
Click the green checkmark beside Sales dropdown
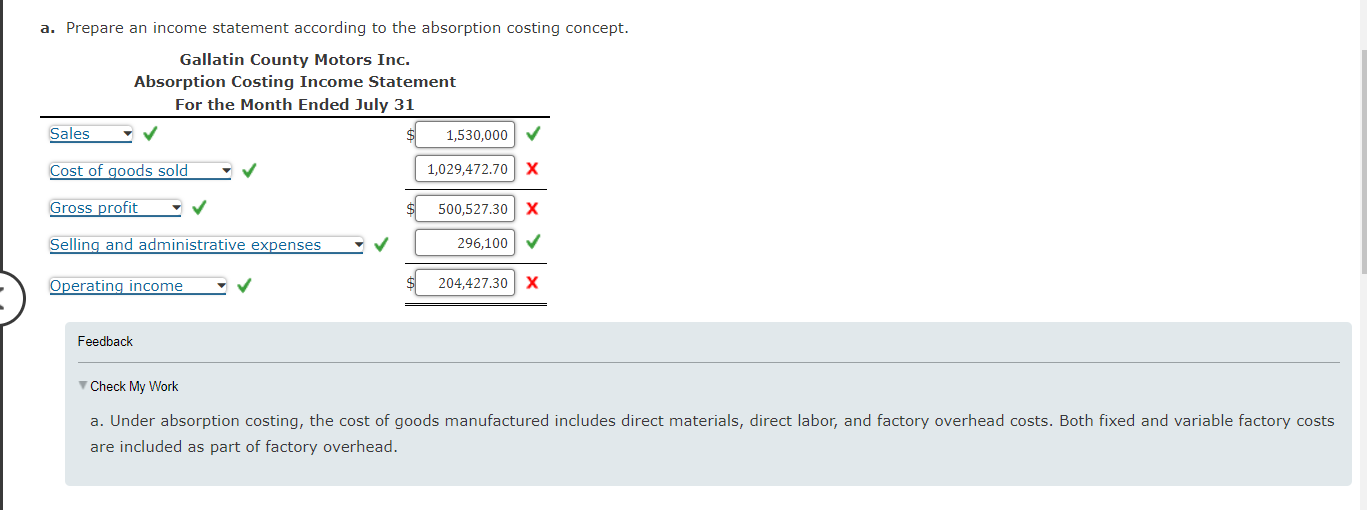click(x=150, y=133)
